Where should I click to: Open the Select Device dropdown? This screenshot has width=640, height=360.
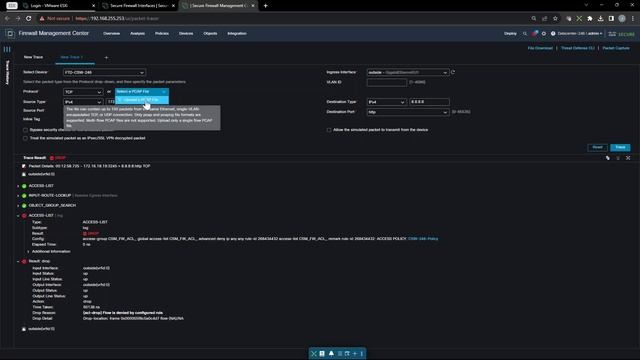tap(104, 73)
